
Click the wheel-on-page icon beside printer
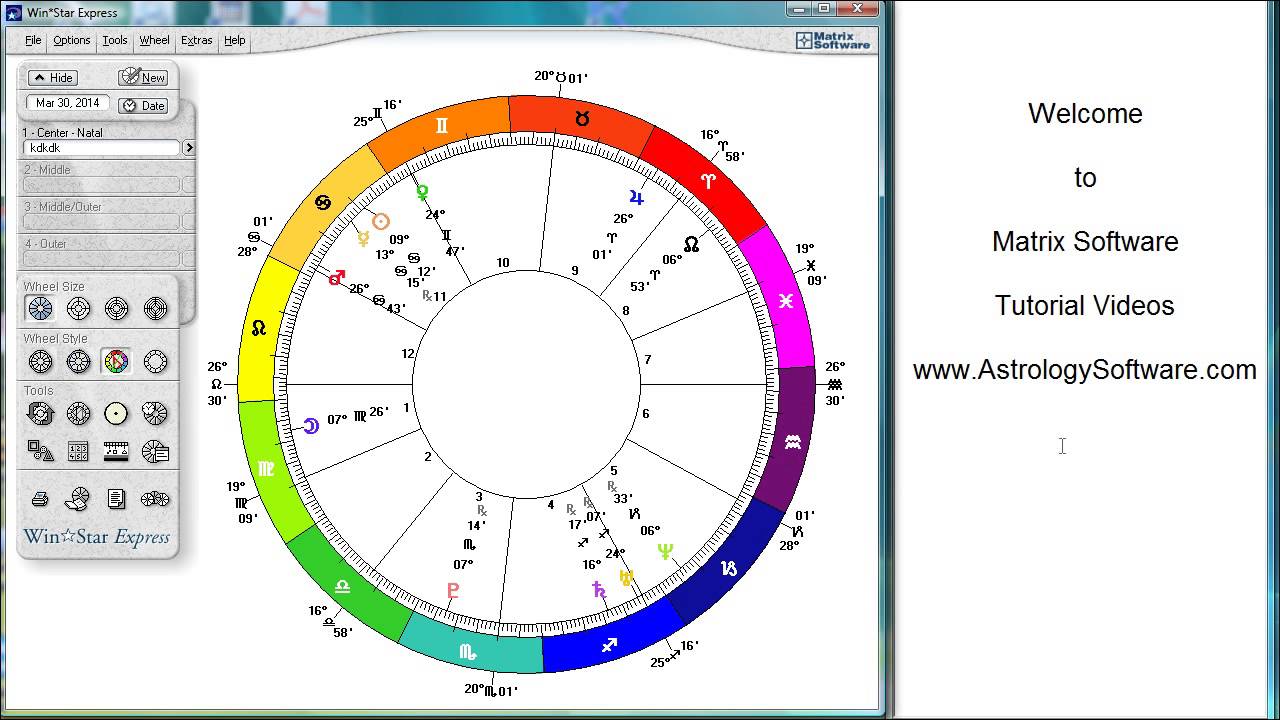(77, 498)
